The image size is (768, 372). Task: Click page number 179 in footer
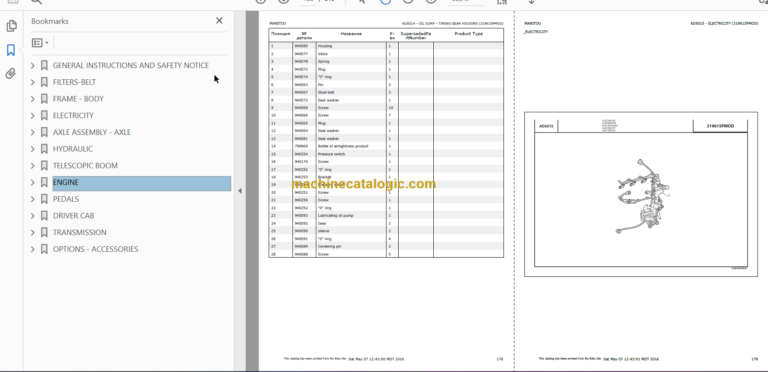(x=754, y=359)
